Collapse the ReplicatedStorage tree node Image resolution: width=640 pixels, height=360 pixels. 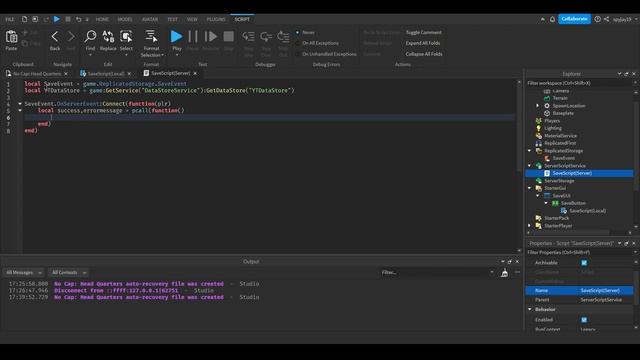tap(530, 151)
